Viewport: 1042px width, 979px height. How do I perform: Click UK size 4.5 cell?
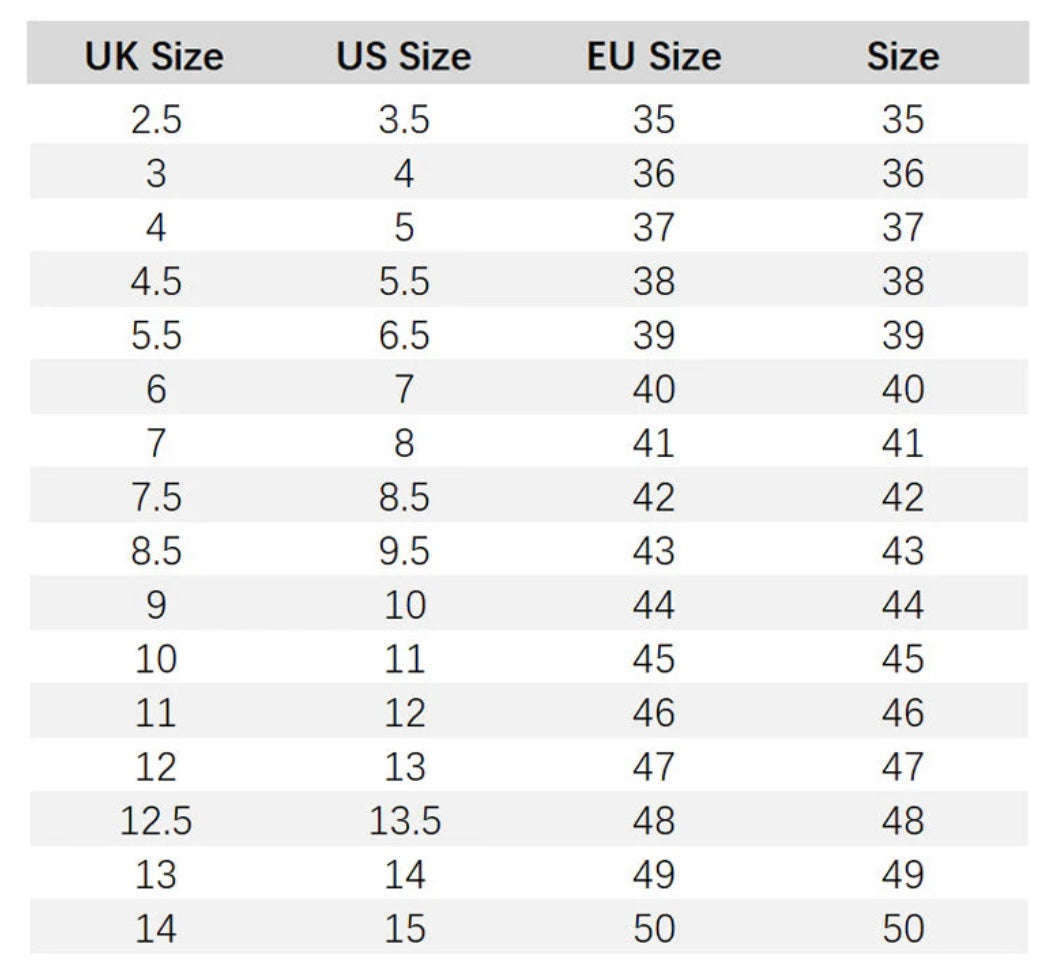tap(156, 282)
